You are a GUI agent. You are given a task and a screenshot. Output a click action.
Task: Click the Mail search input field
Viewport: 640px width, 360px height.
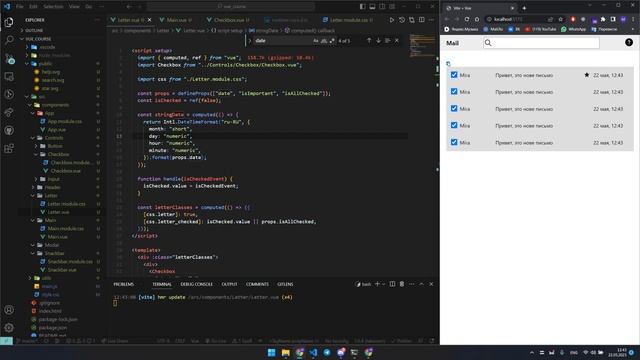click(541, 42)
